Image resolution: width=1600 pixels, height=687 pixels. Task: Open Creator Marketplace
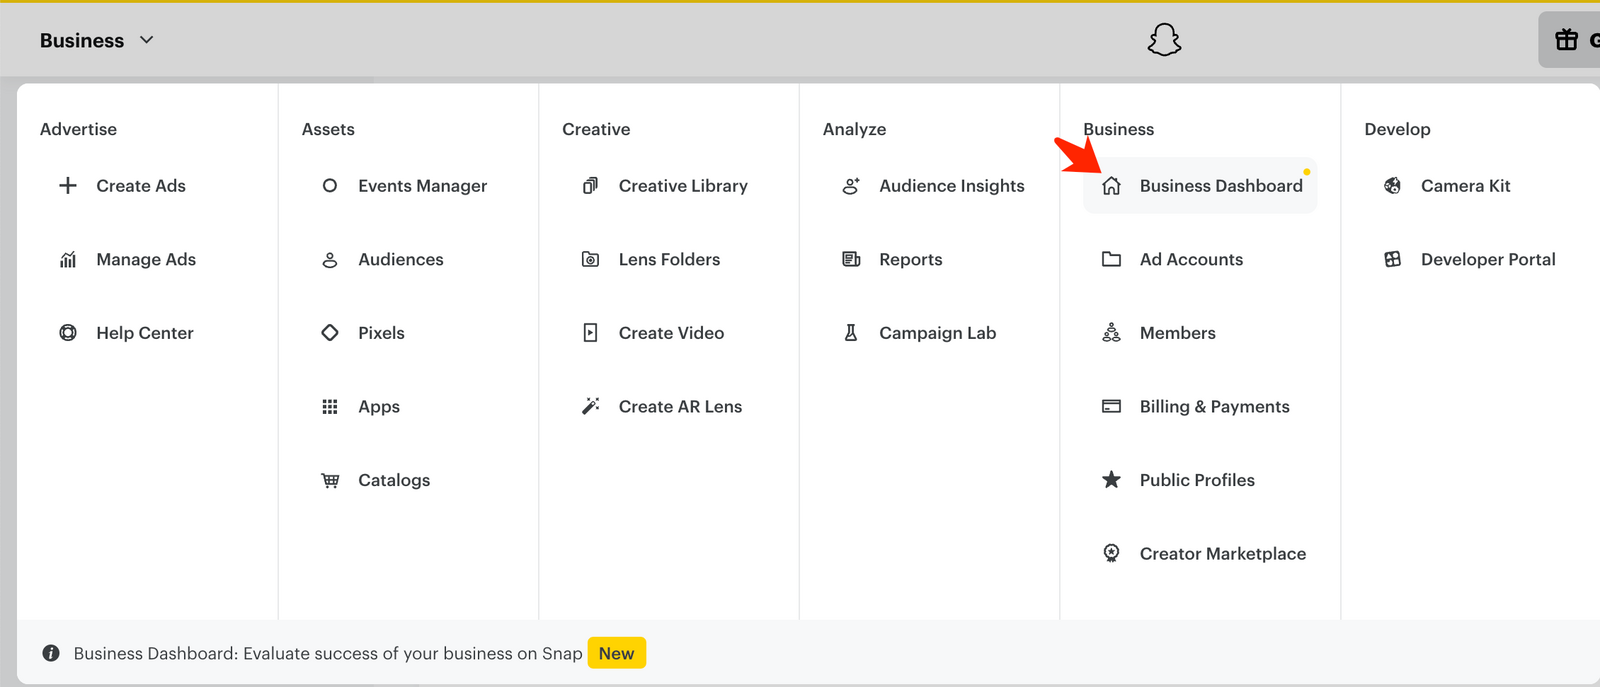pos(1223,554)
